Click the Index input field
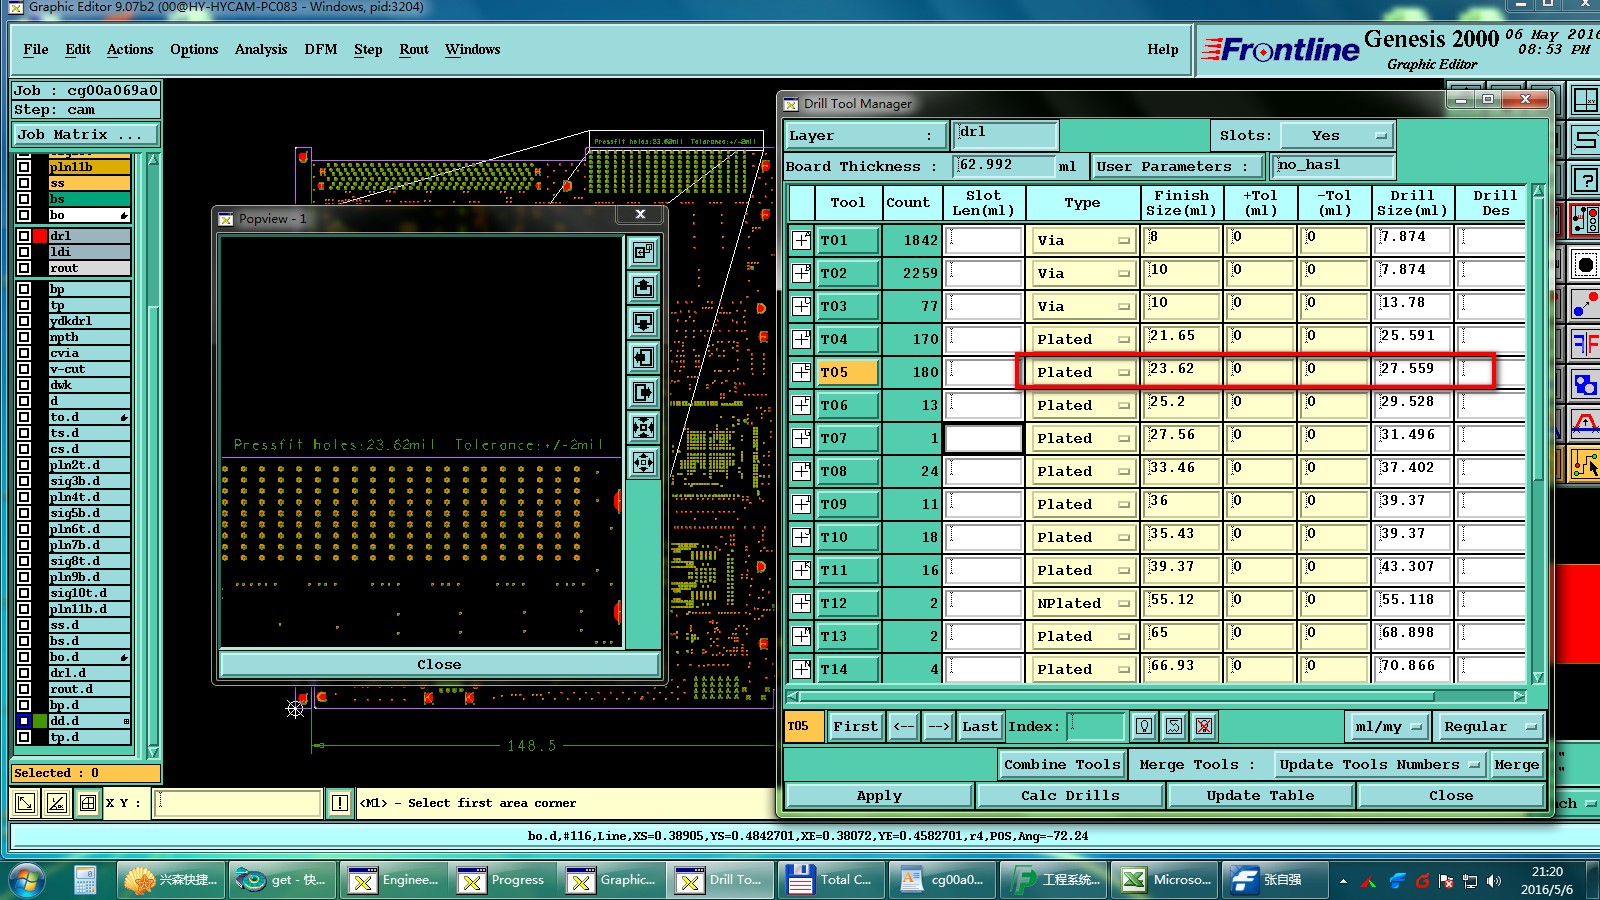This screenshot has height=900, width=1600. 1096,727
